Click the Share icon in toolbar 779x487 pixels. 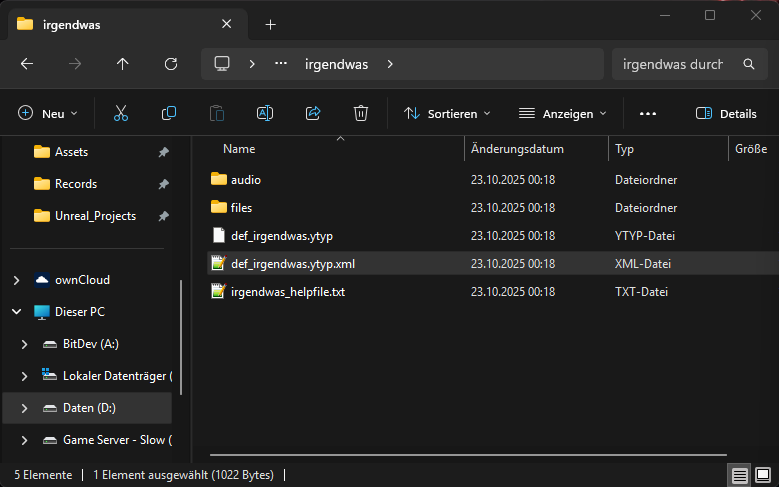pyautogui.click(x=313, y=113)
